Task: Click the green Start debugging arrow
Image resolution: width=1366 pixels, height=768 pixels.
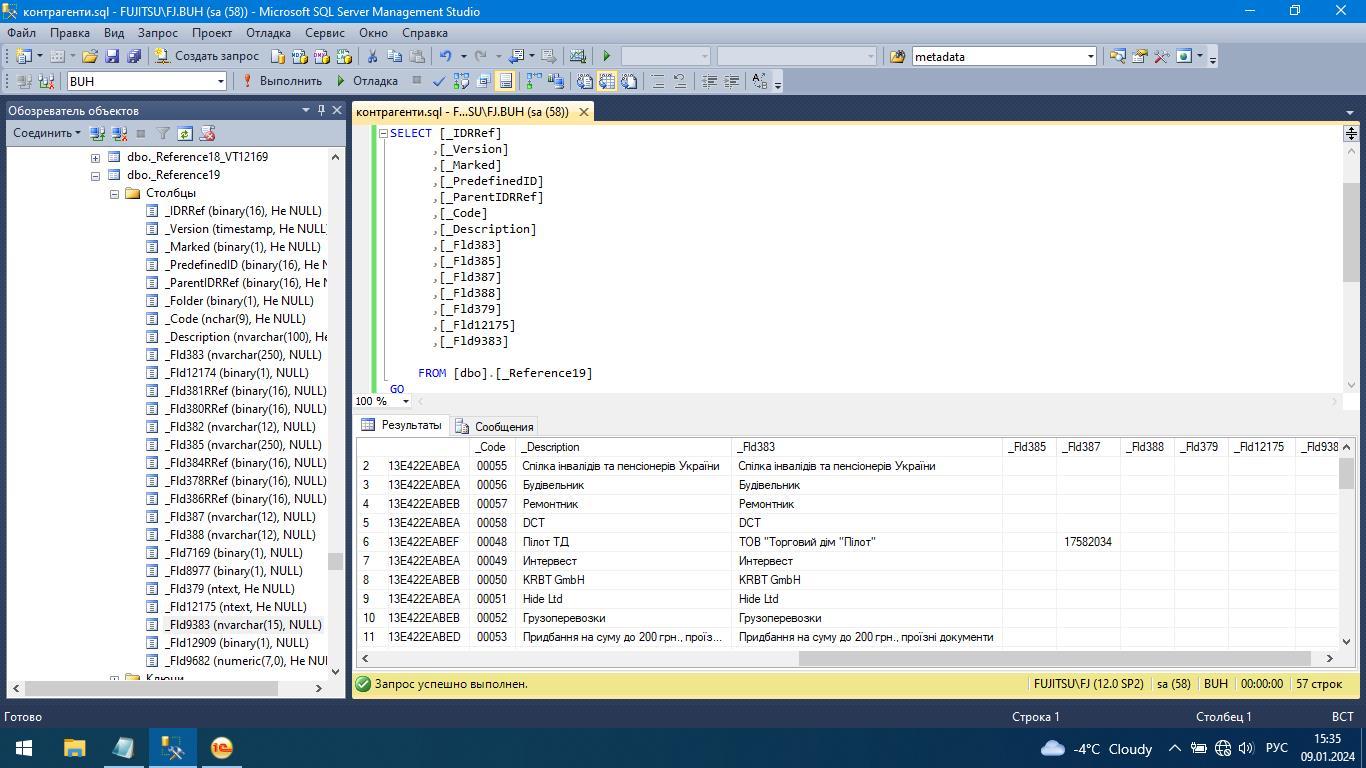Action: [606, 57]
